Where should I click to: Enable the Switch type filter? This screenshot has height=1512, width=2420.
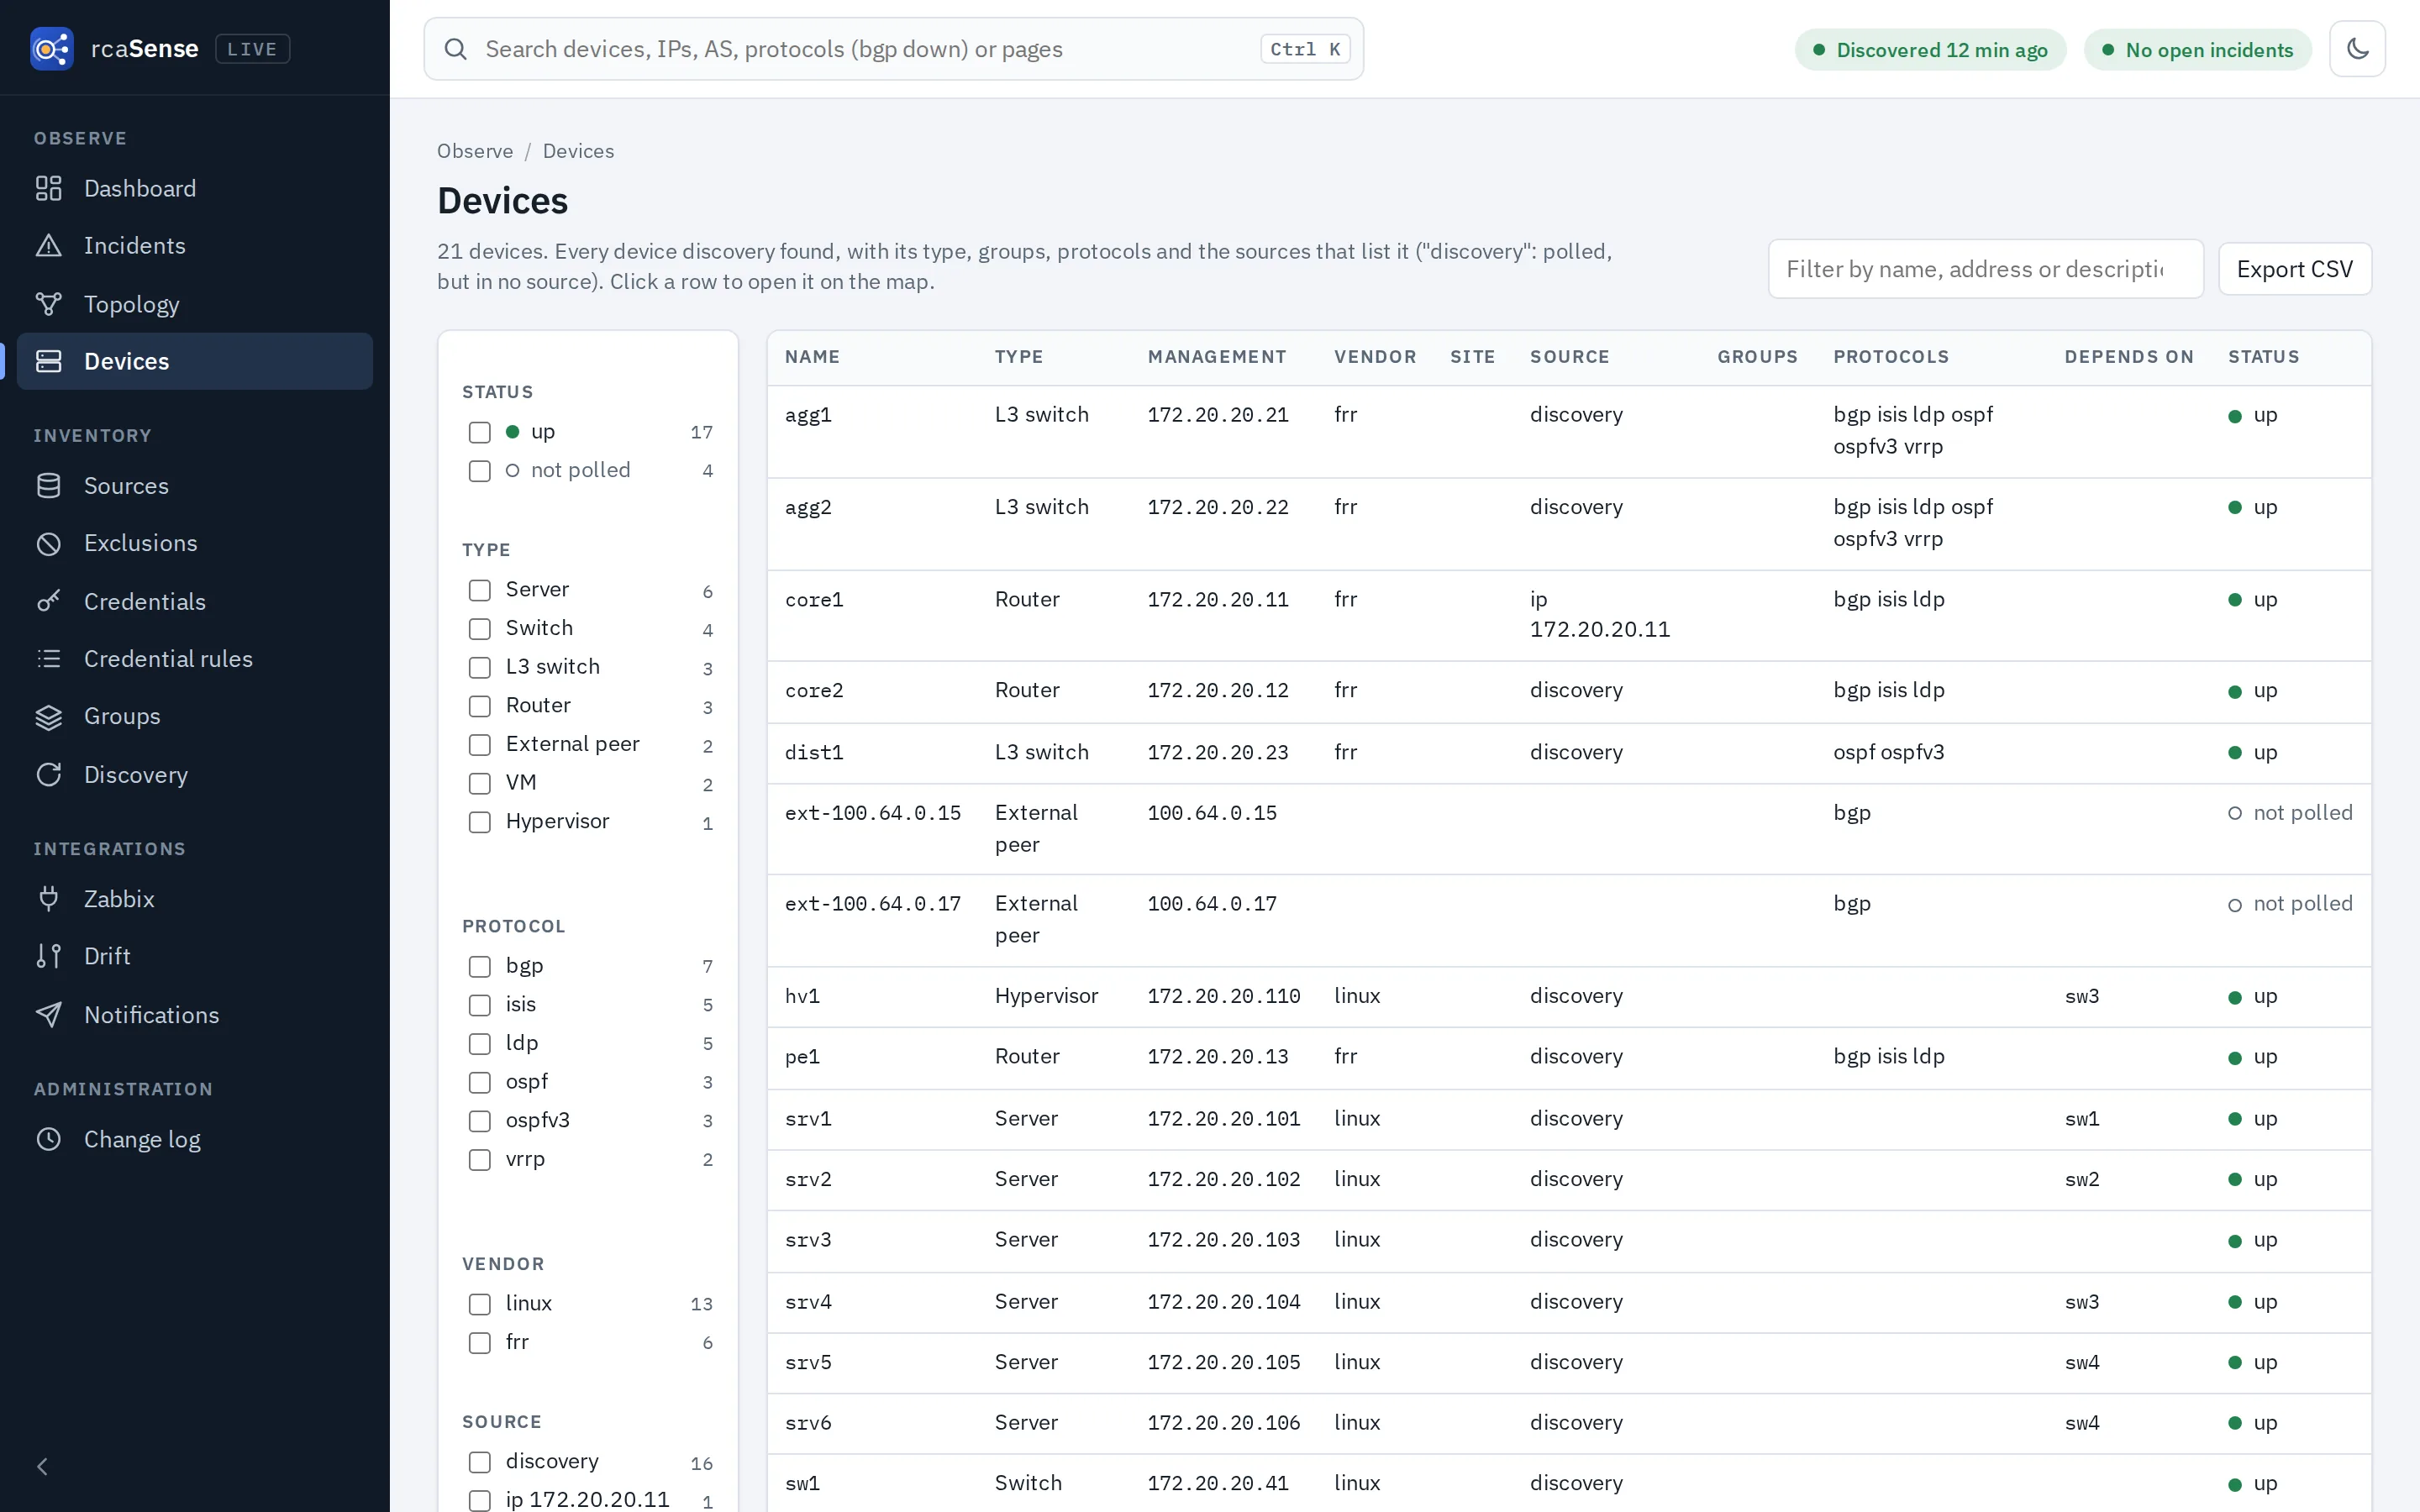(x=480, y=629)
